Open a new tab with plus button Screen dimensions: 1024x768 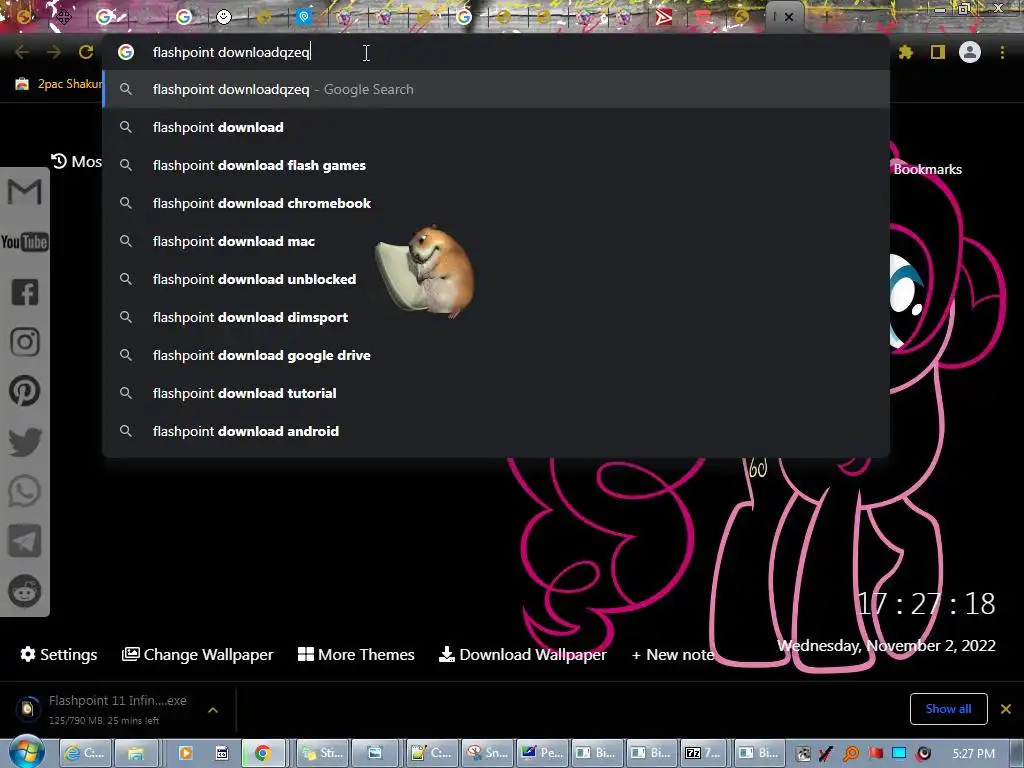pyautogui.click(x=826, y=17)
